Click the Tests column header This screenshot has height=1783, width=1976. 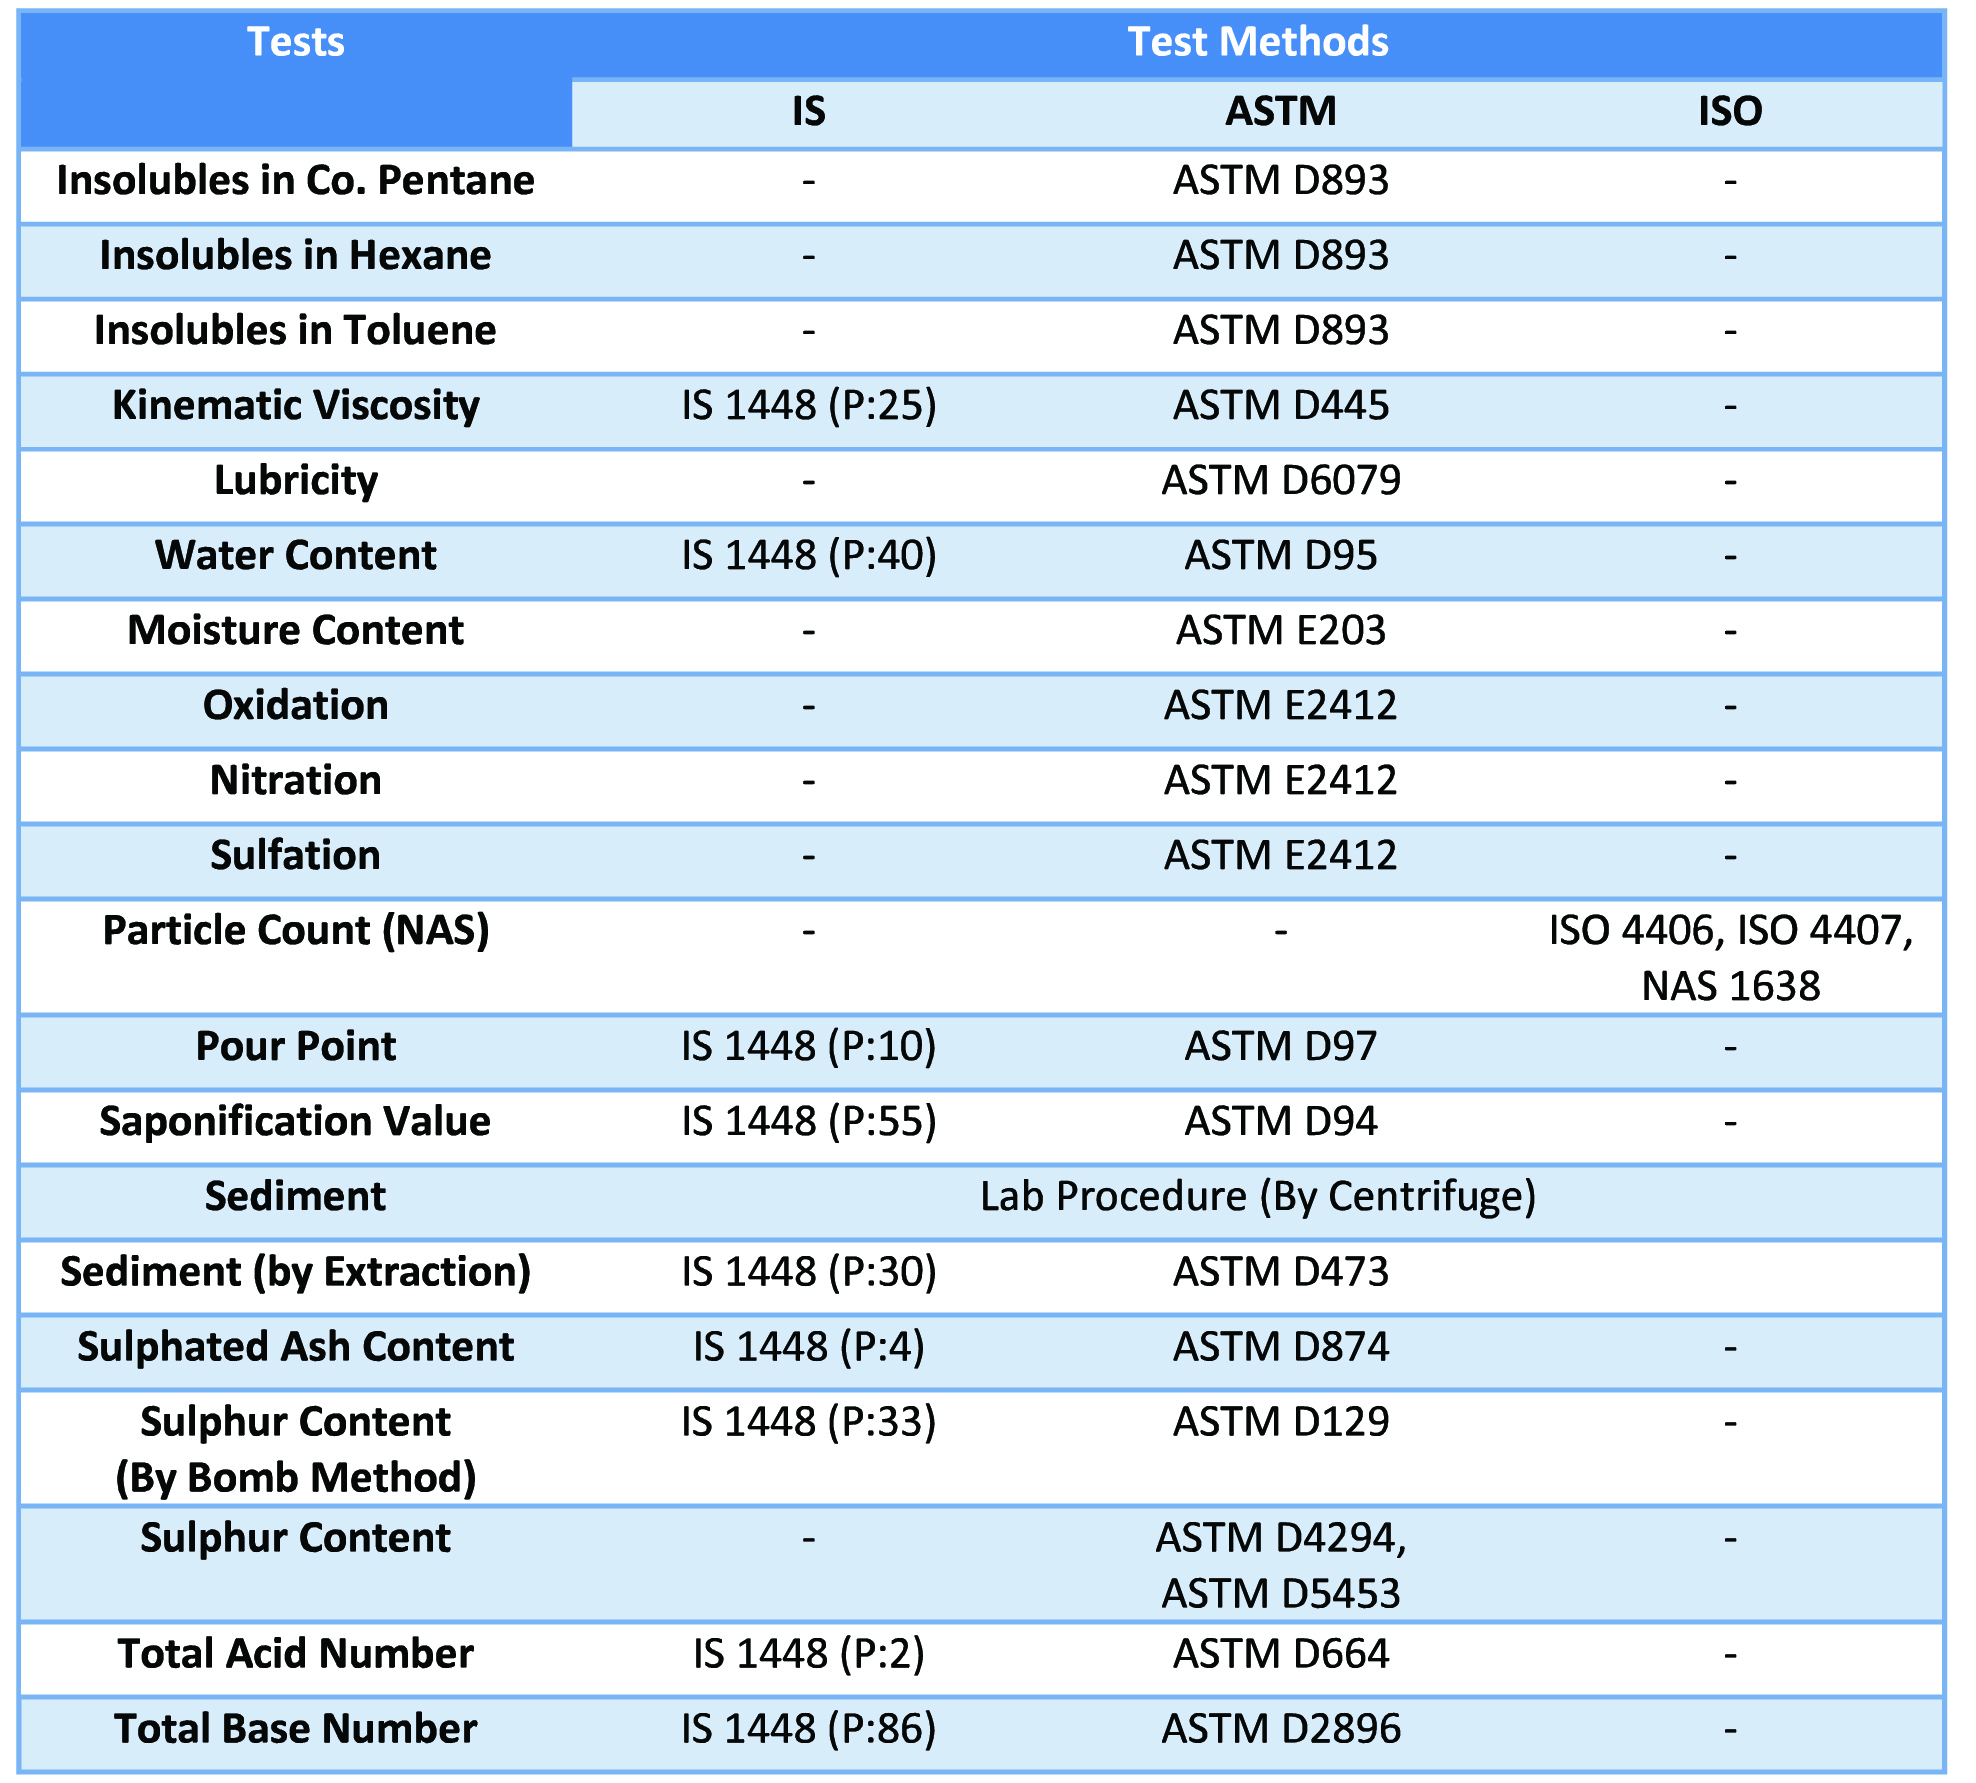pos(295,43)
